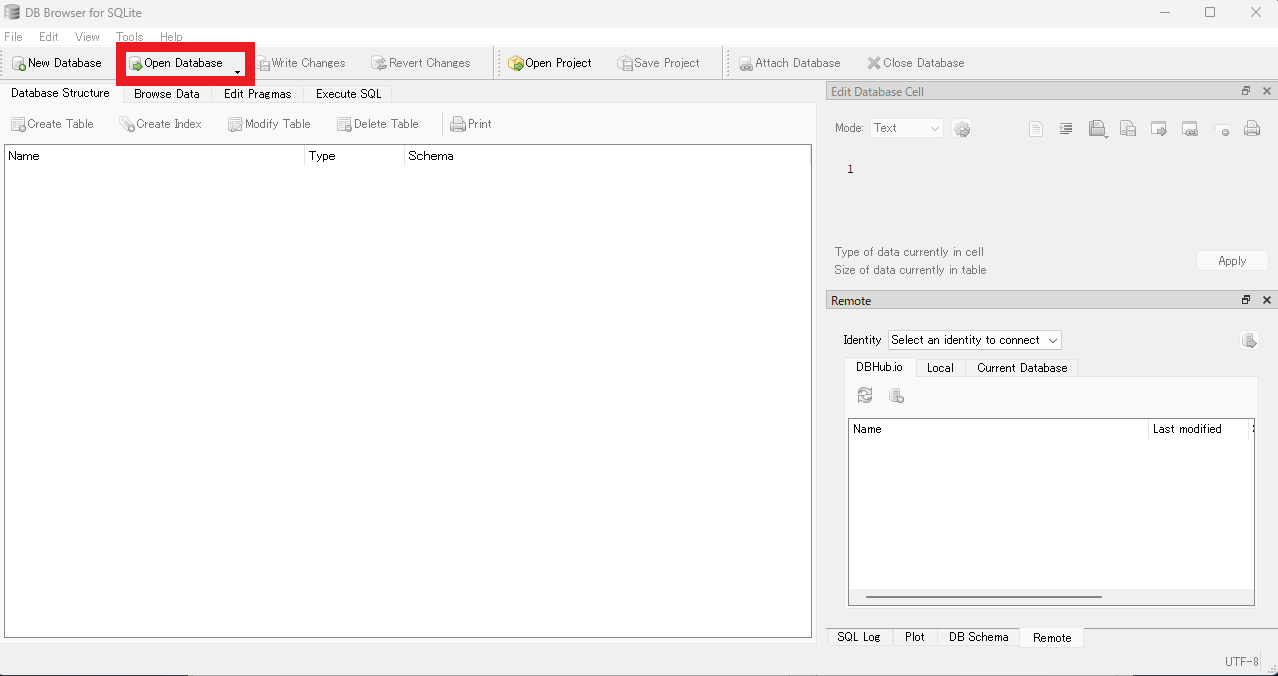
Task: Switch to the Execute SQL tab
Action: [348, 94]
